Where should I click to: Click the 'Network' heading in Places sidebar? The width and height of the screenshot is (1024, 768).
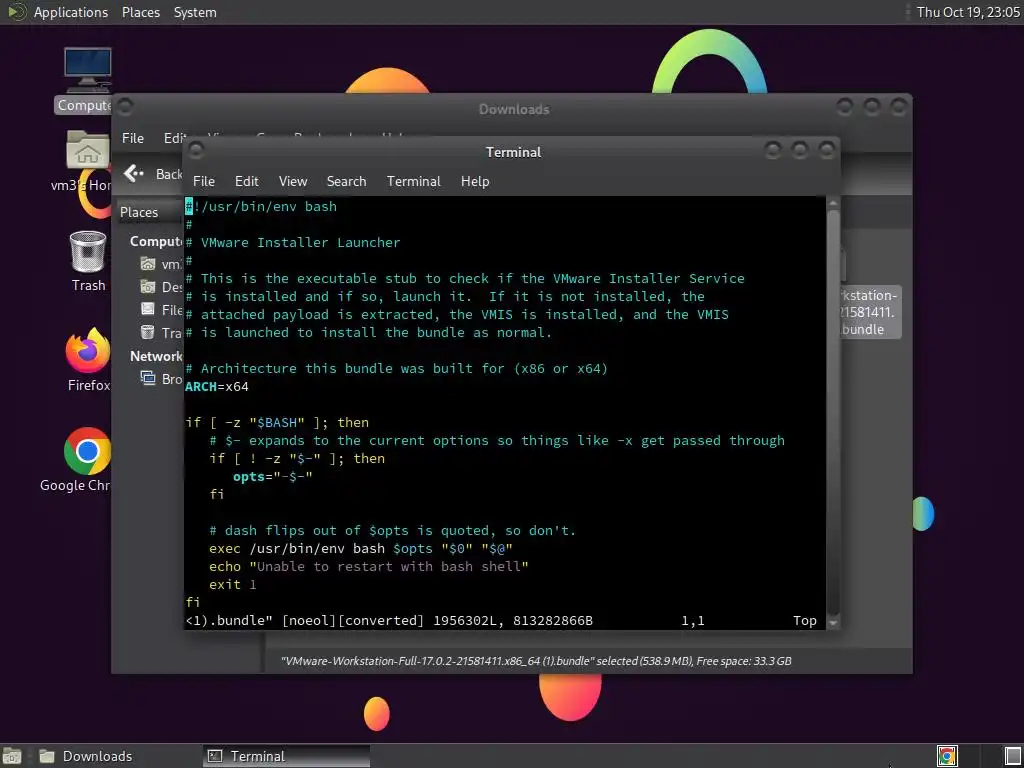(155, 356)
